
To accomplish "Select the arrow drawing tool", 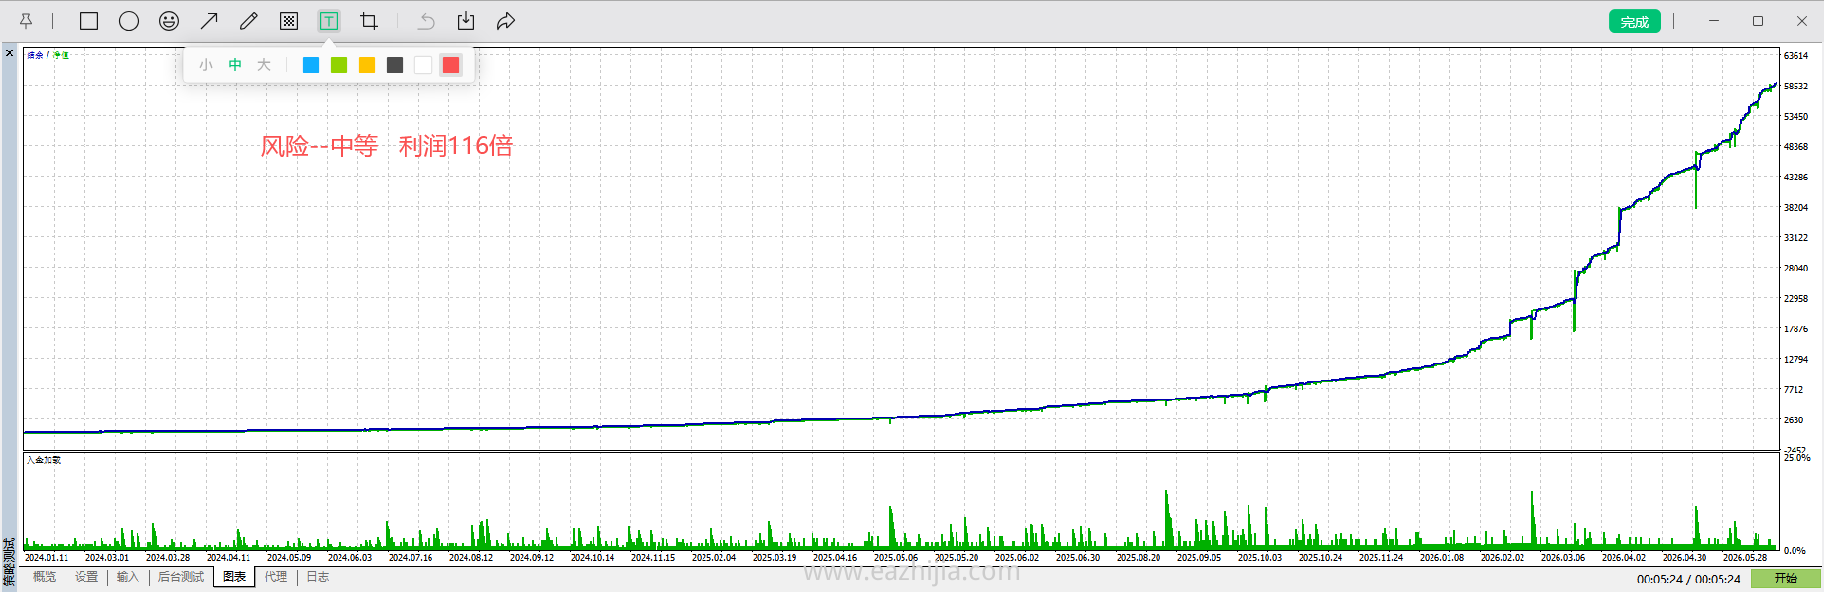I will click(209, 21).
